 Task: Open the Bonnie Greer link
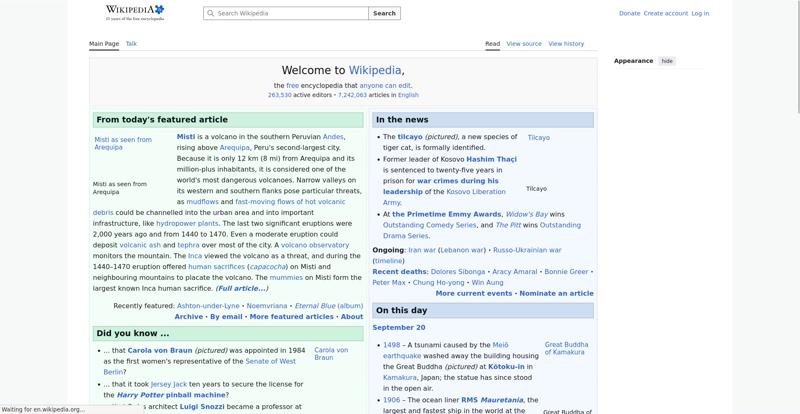566,272
